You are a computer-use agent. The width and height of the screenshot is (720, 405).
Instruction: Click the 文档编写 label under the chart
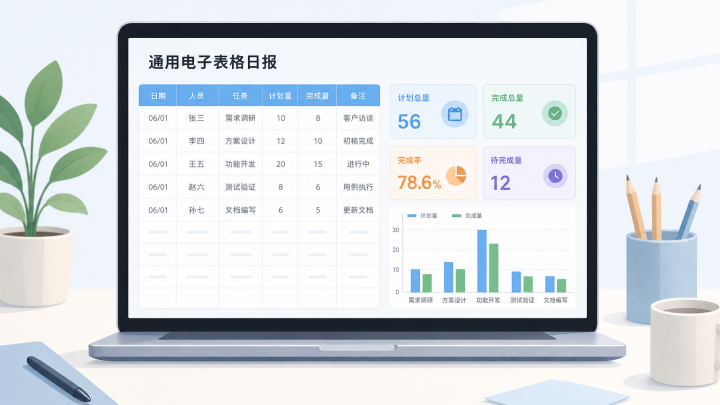pyautogui.click(x=555, y=300)
